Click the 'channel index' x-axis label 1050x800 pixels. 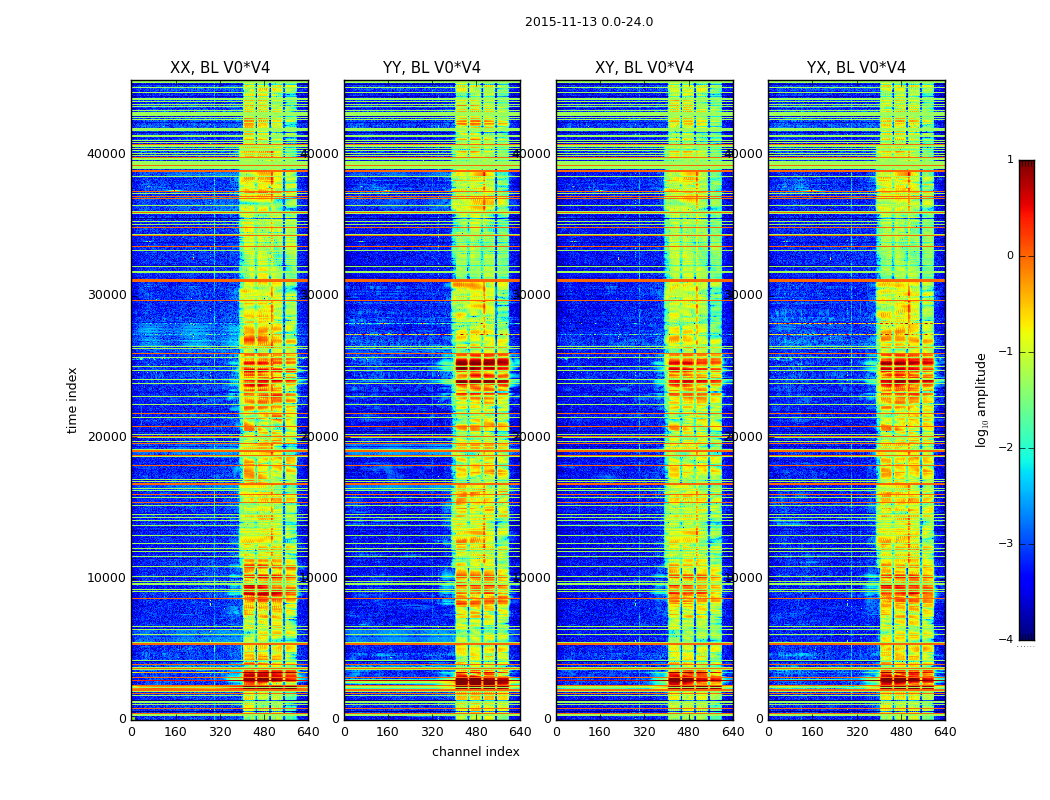[475, 752]
